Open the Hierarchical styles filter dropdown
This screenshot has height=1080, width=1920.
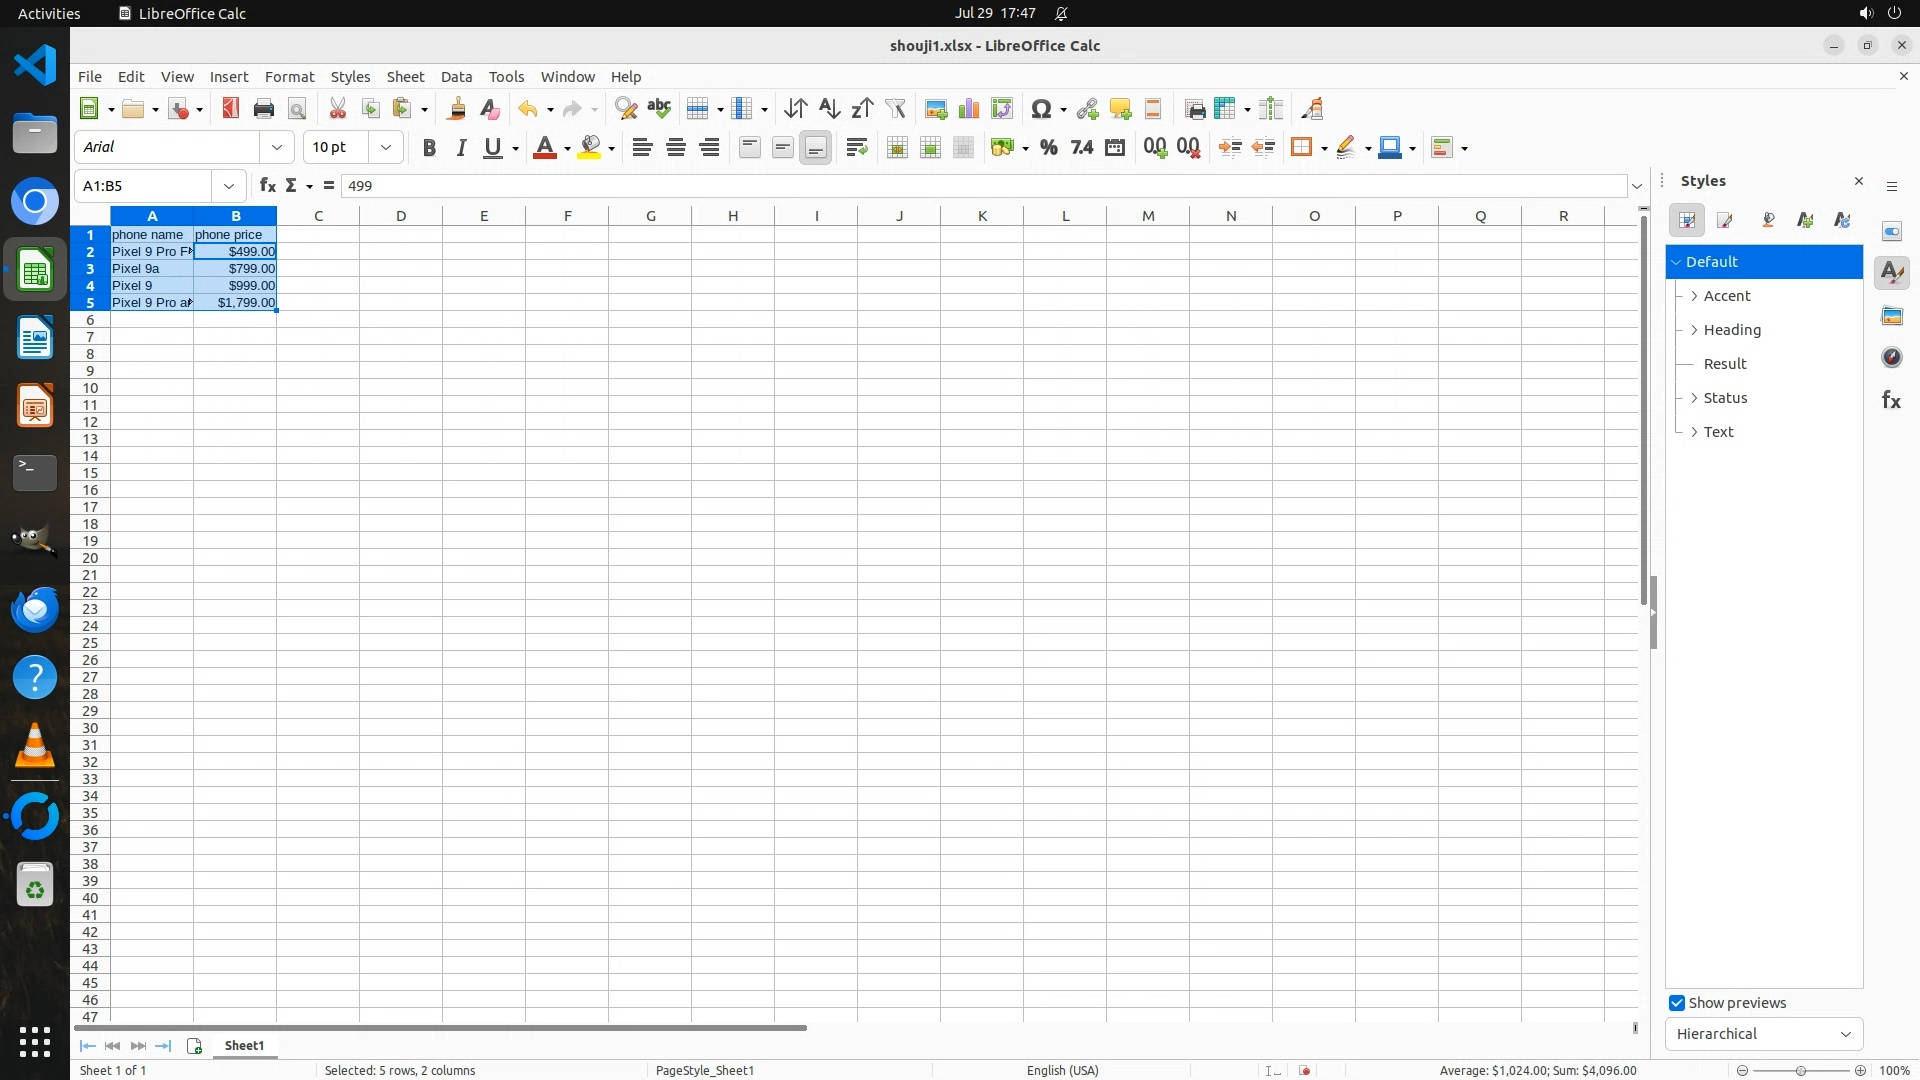coord(1763,1034)
